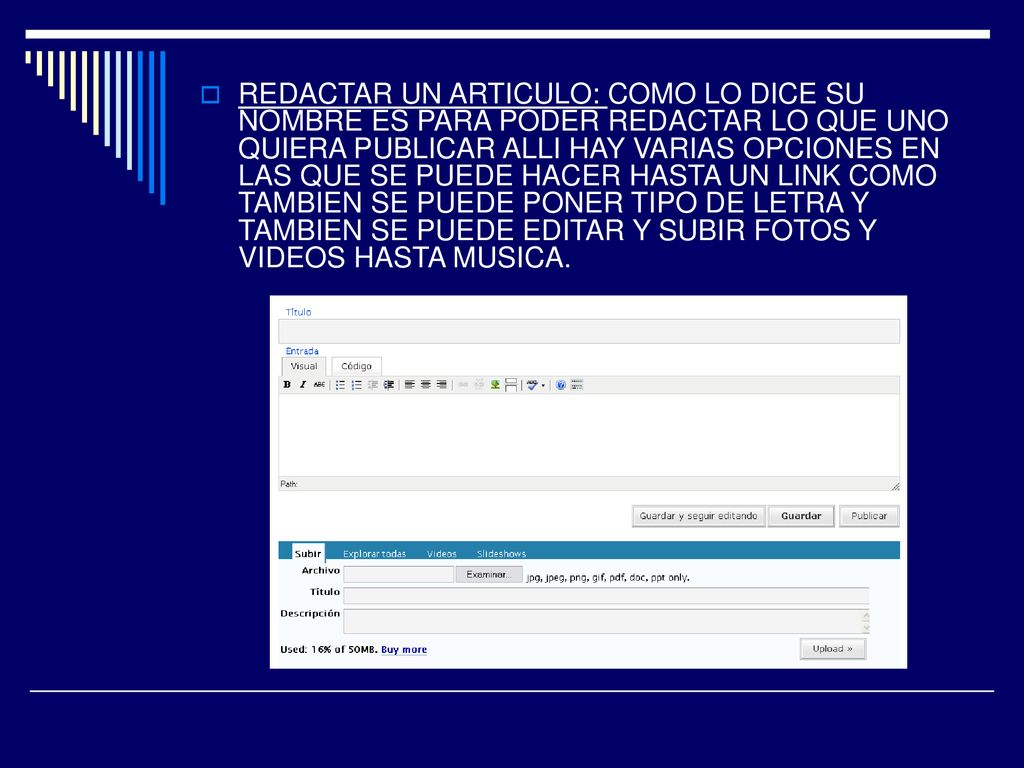Click the Used: 16% of 50MB text
This screenshot has height=768, width=1024.
click(x=329, y=649)
